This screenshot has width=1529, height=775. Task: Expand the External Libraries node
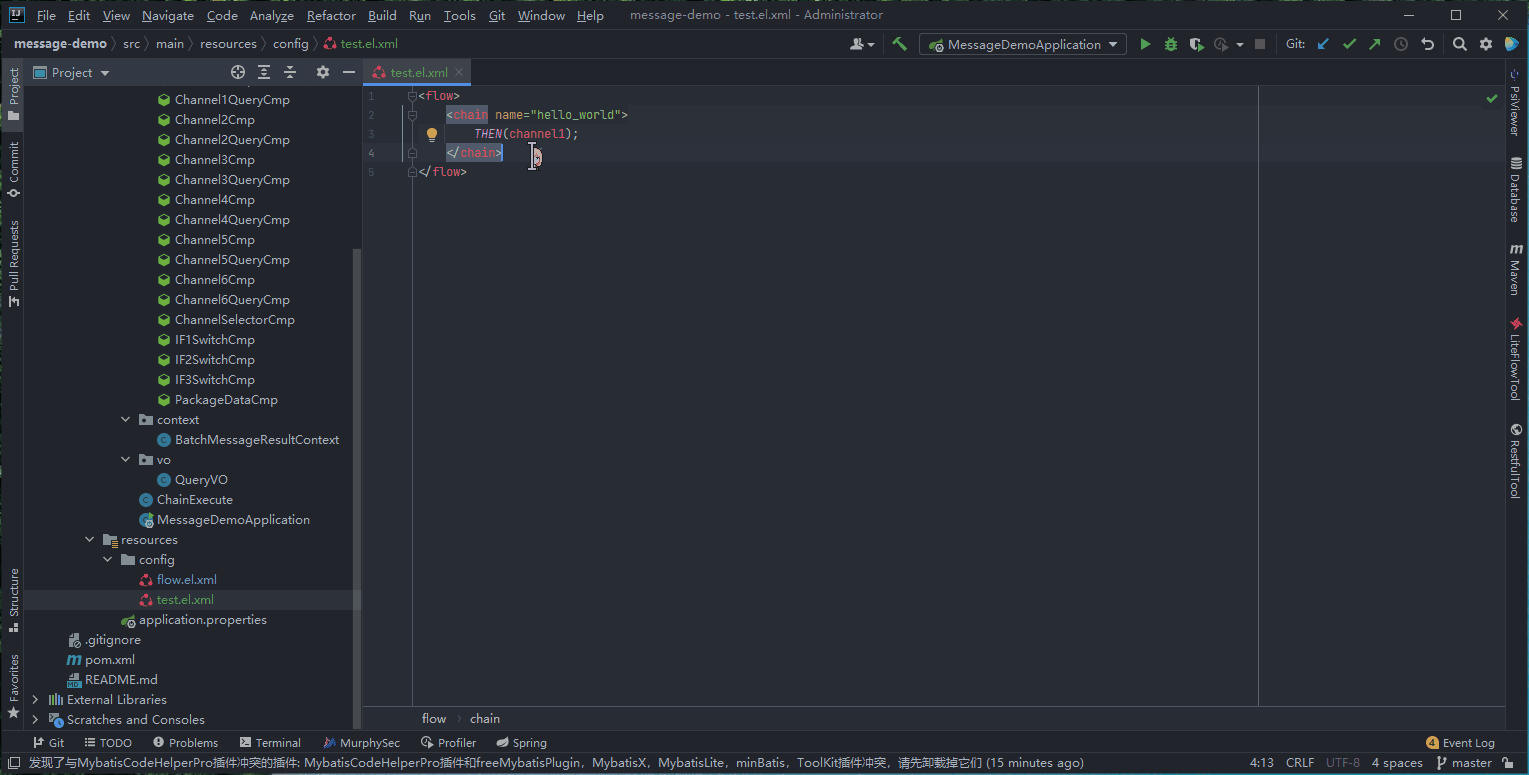point(35,700)
